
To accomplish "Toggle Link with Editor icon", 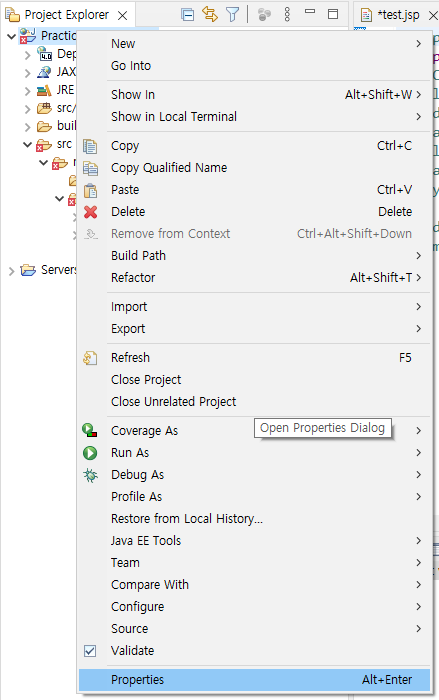I will [209, 14].
